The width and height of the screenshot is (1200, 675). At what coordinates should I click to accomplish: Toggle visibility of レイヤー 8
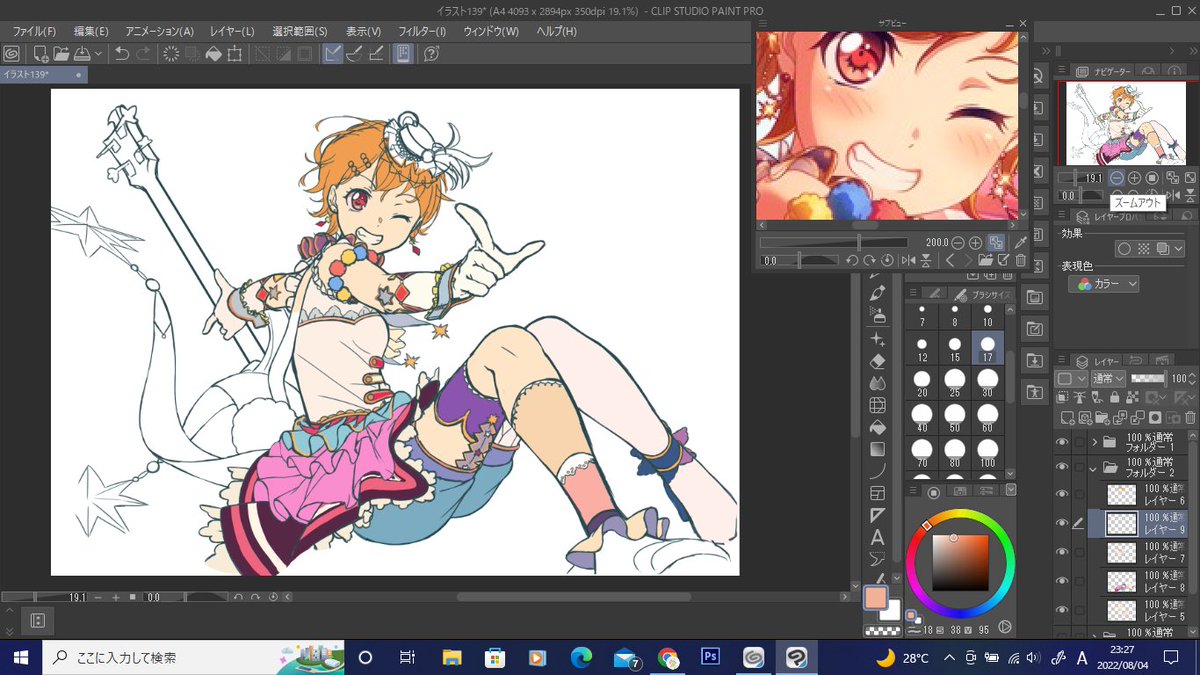tap(1062, 581)
